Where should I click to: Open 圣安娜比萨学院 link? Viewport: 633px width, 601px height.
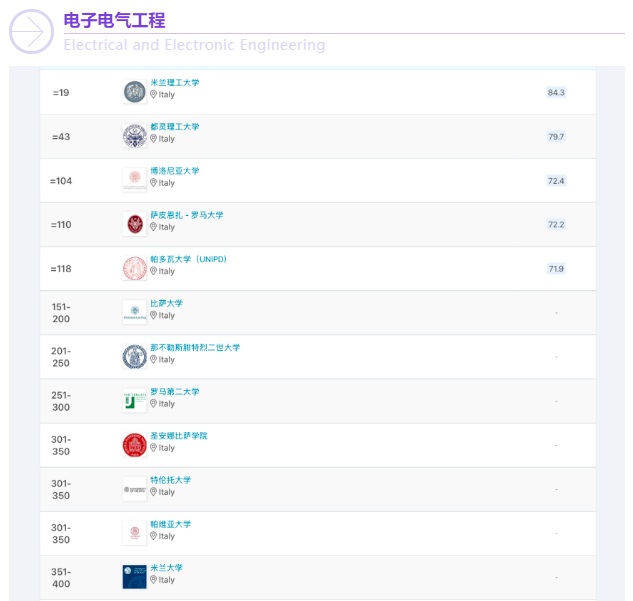[x=178, y=436]
